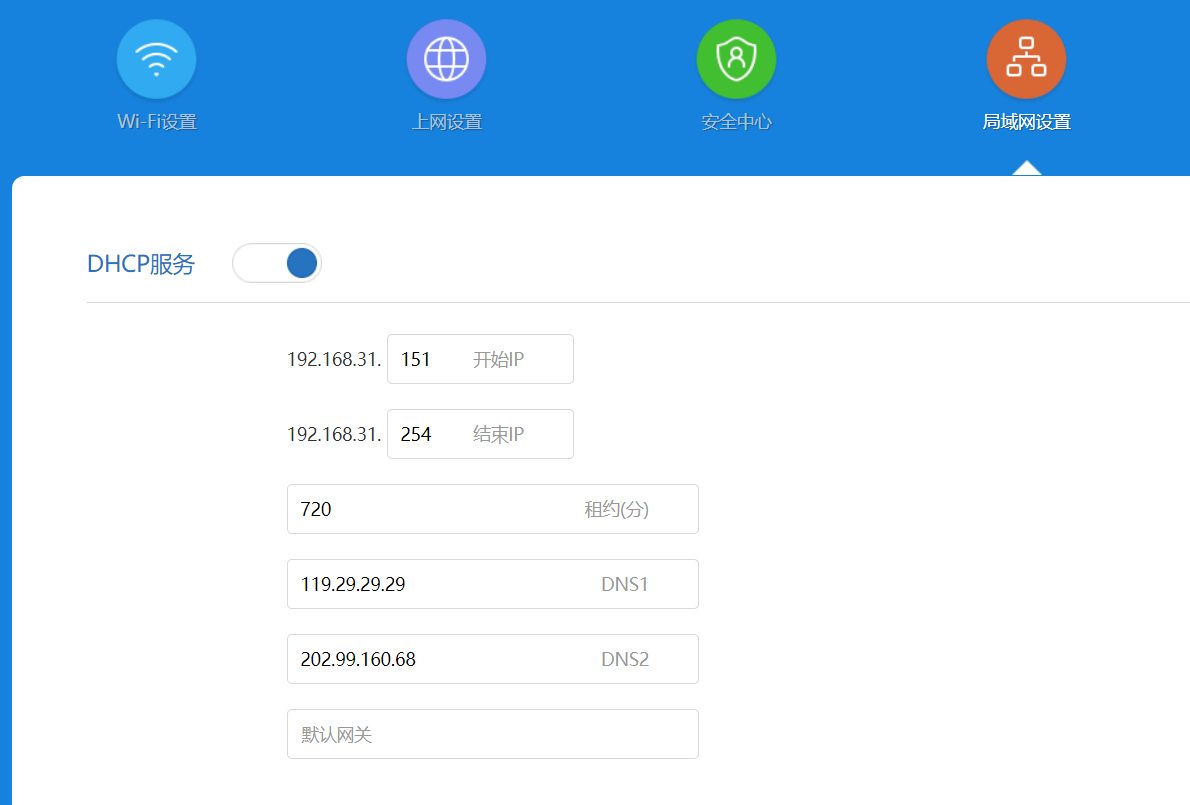
Task: Select the 局域网设置 label
Action: click(1026, 121)
